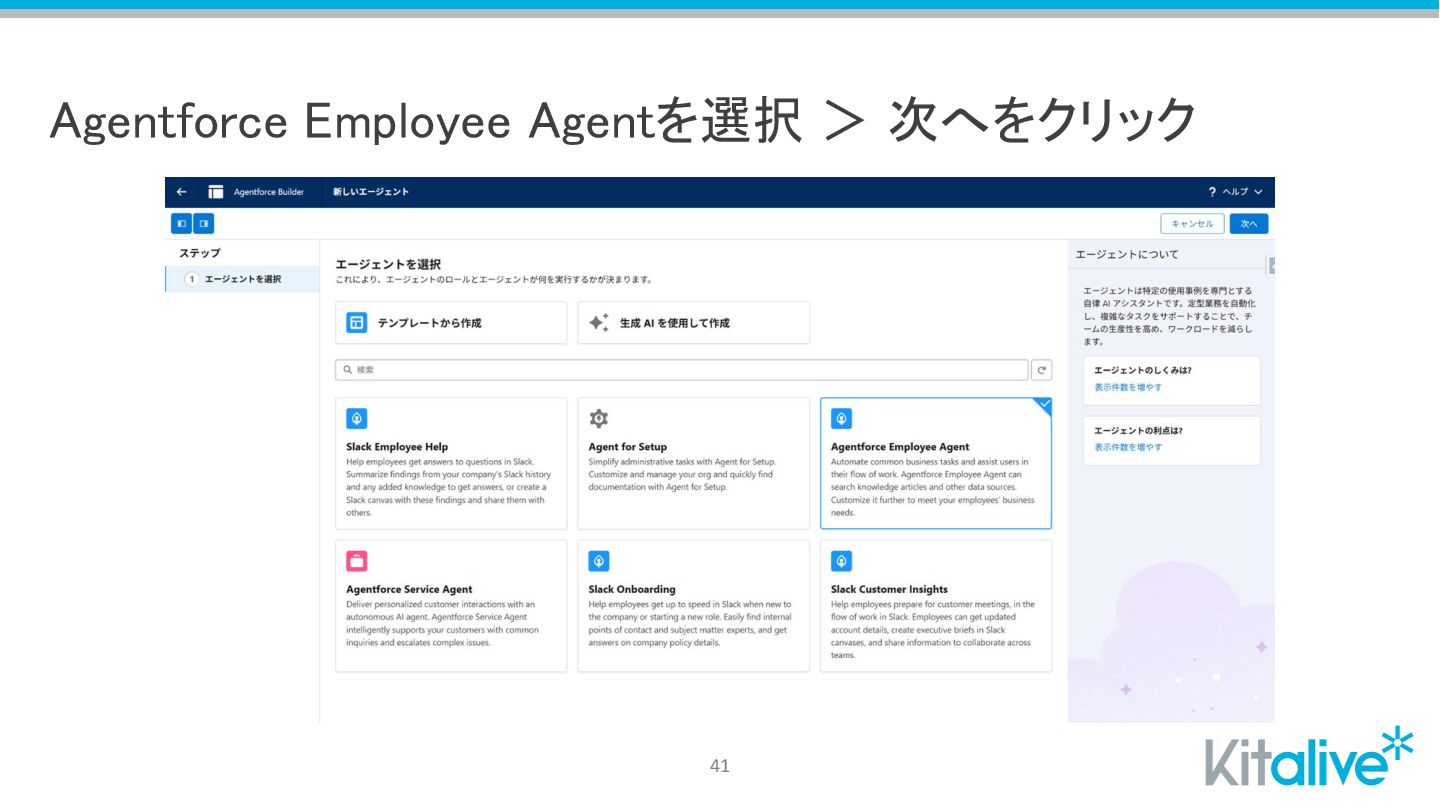The width and height of the screenshot is (1440, 810).
Task: Click 生成 AI を使用して作成 option
Action: point(693,323)
